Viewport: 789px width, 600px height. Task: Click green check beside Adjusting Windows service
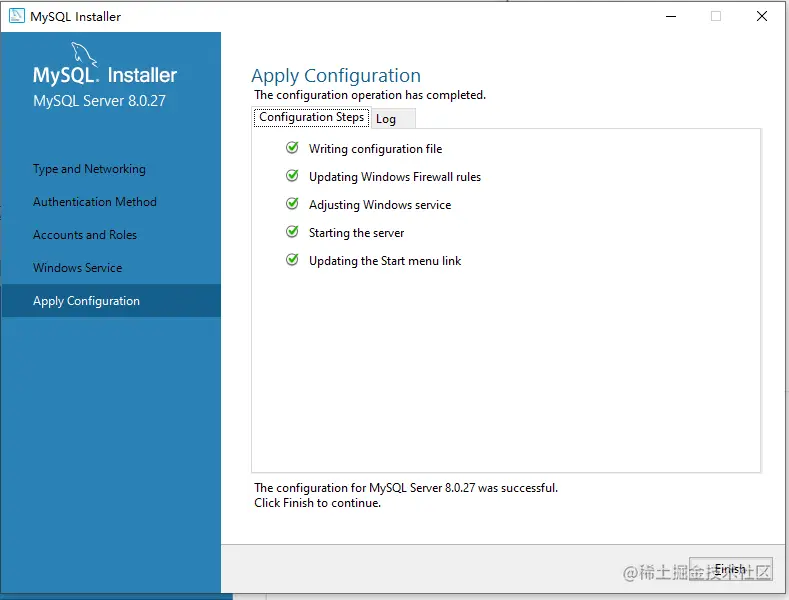pos(292,204)
